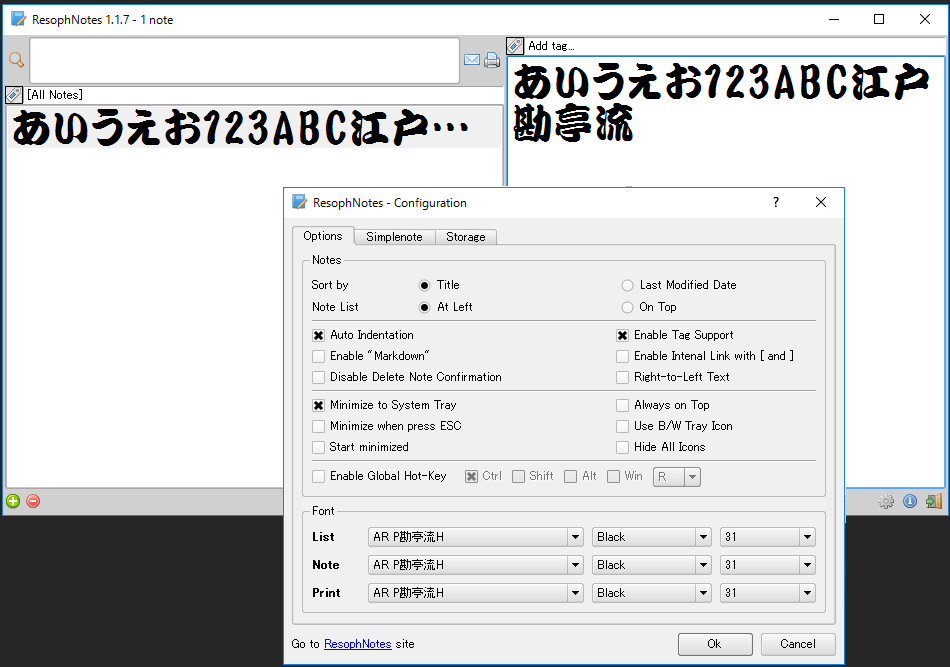950x667 pixels.
Task: Click the search input field
Action: [245, 60]
